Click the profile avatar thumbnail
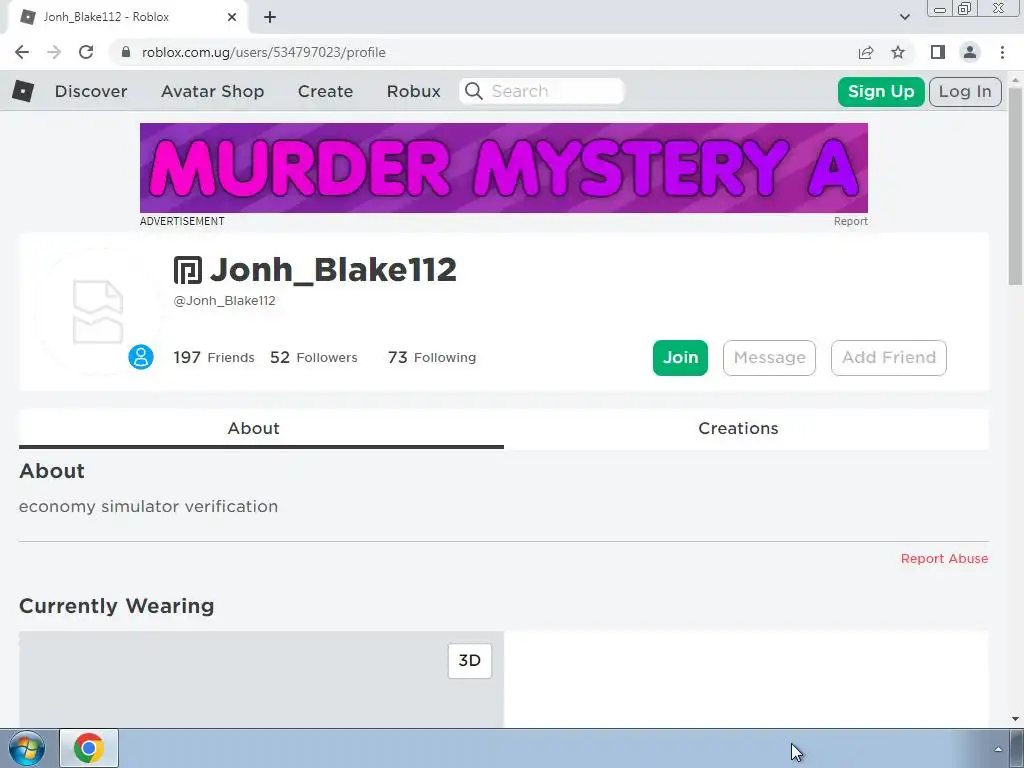 point(98,312)
